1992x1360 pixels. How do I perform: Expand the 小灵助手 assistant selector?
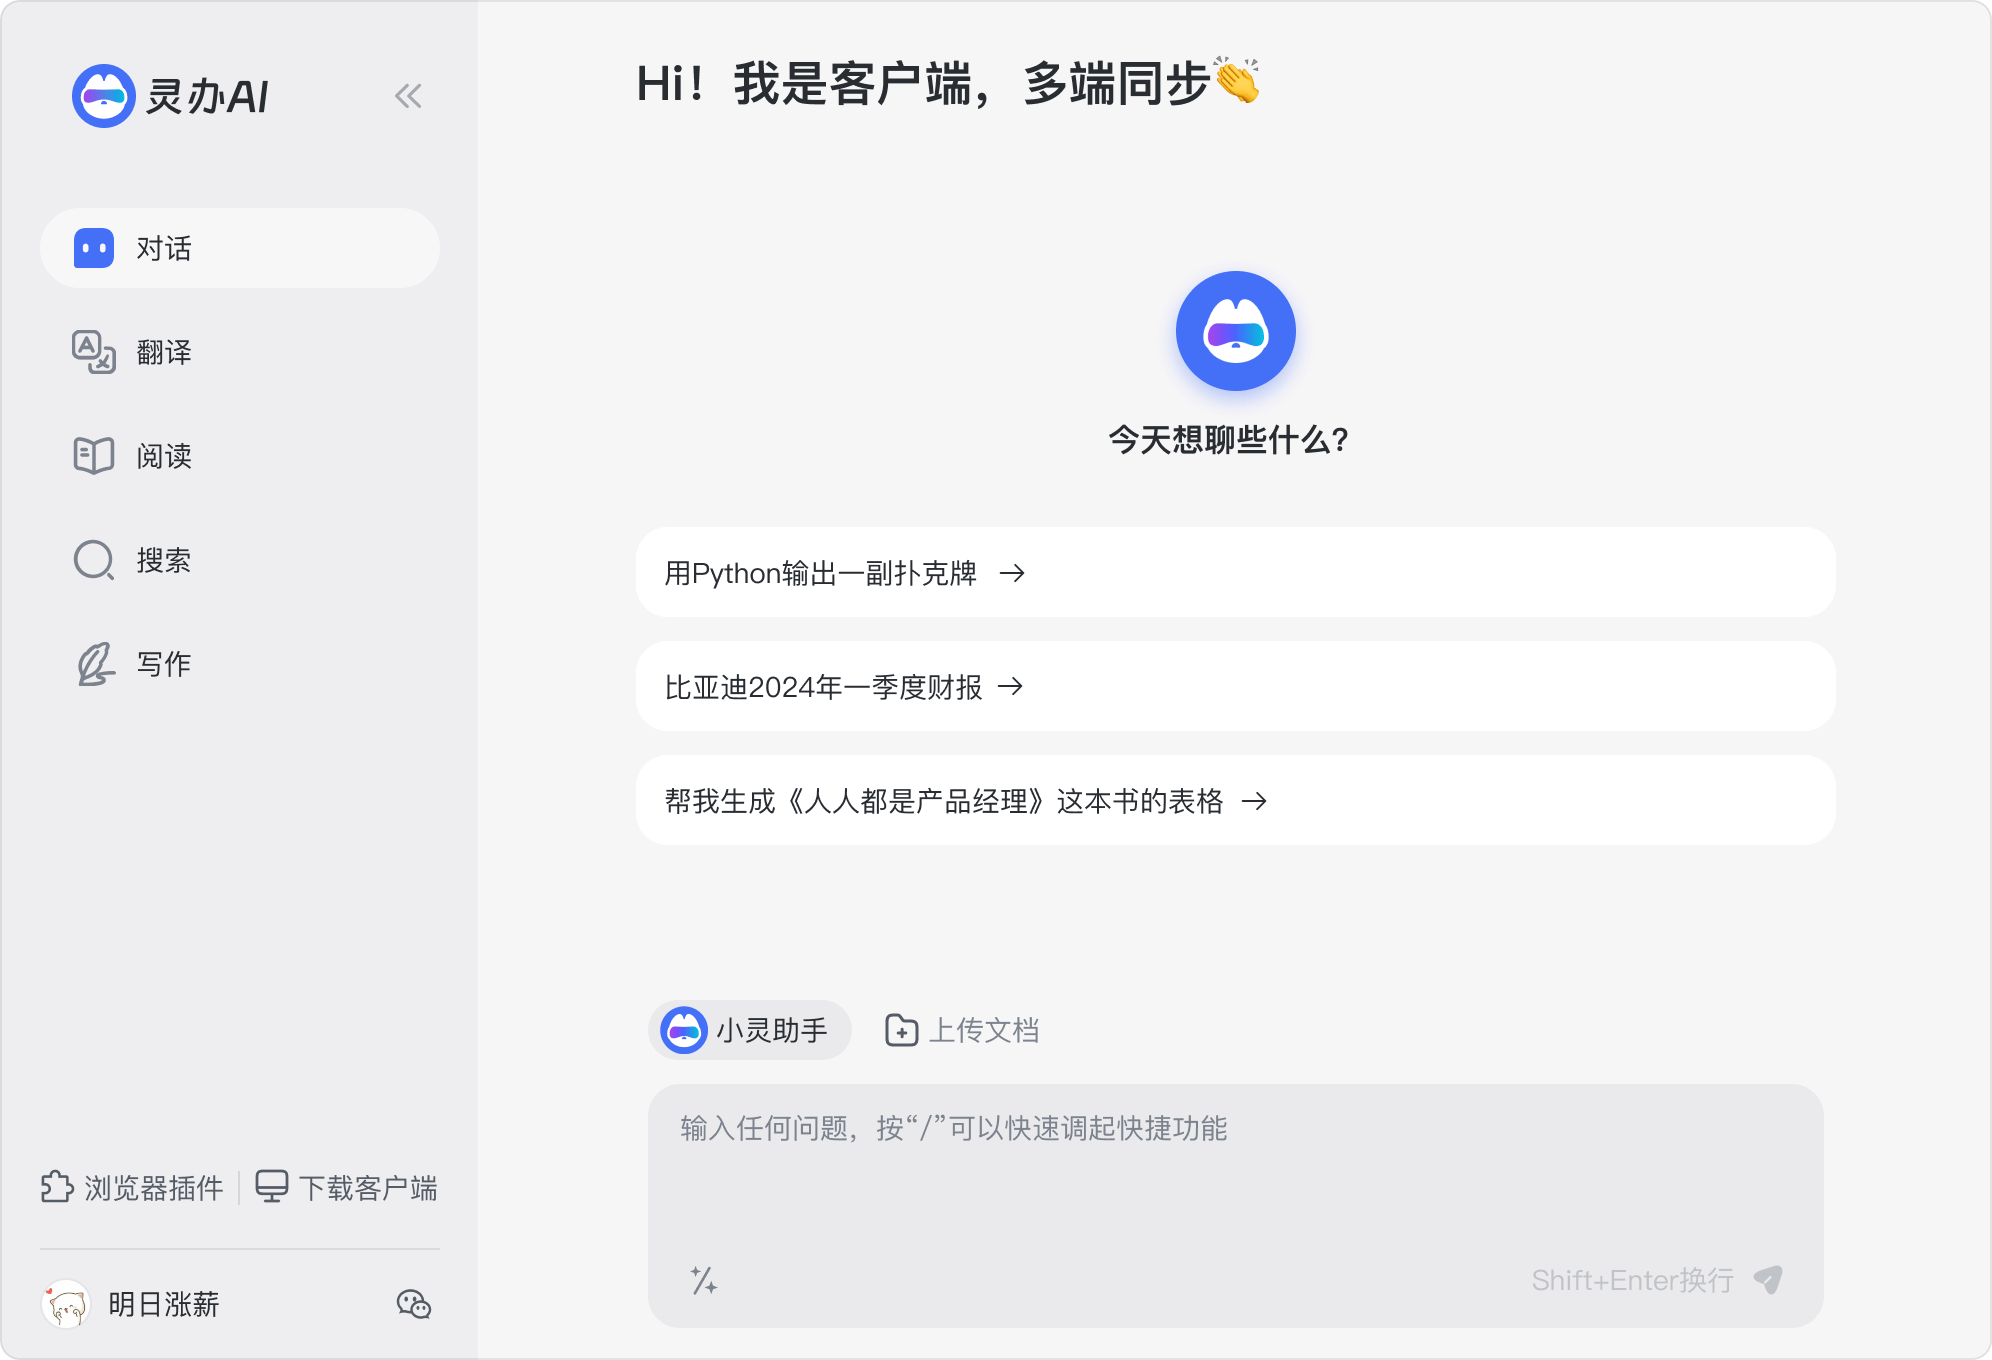750,1030
